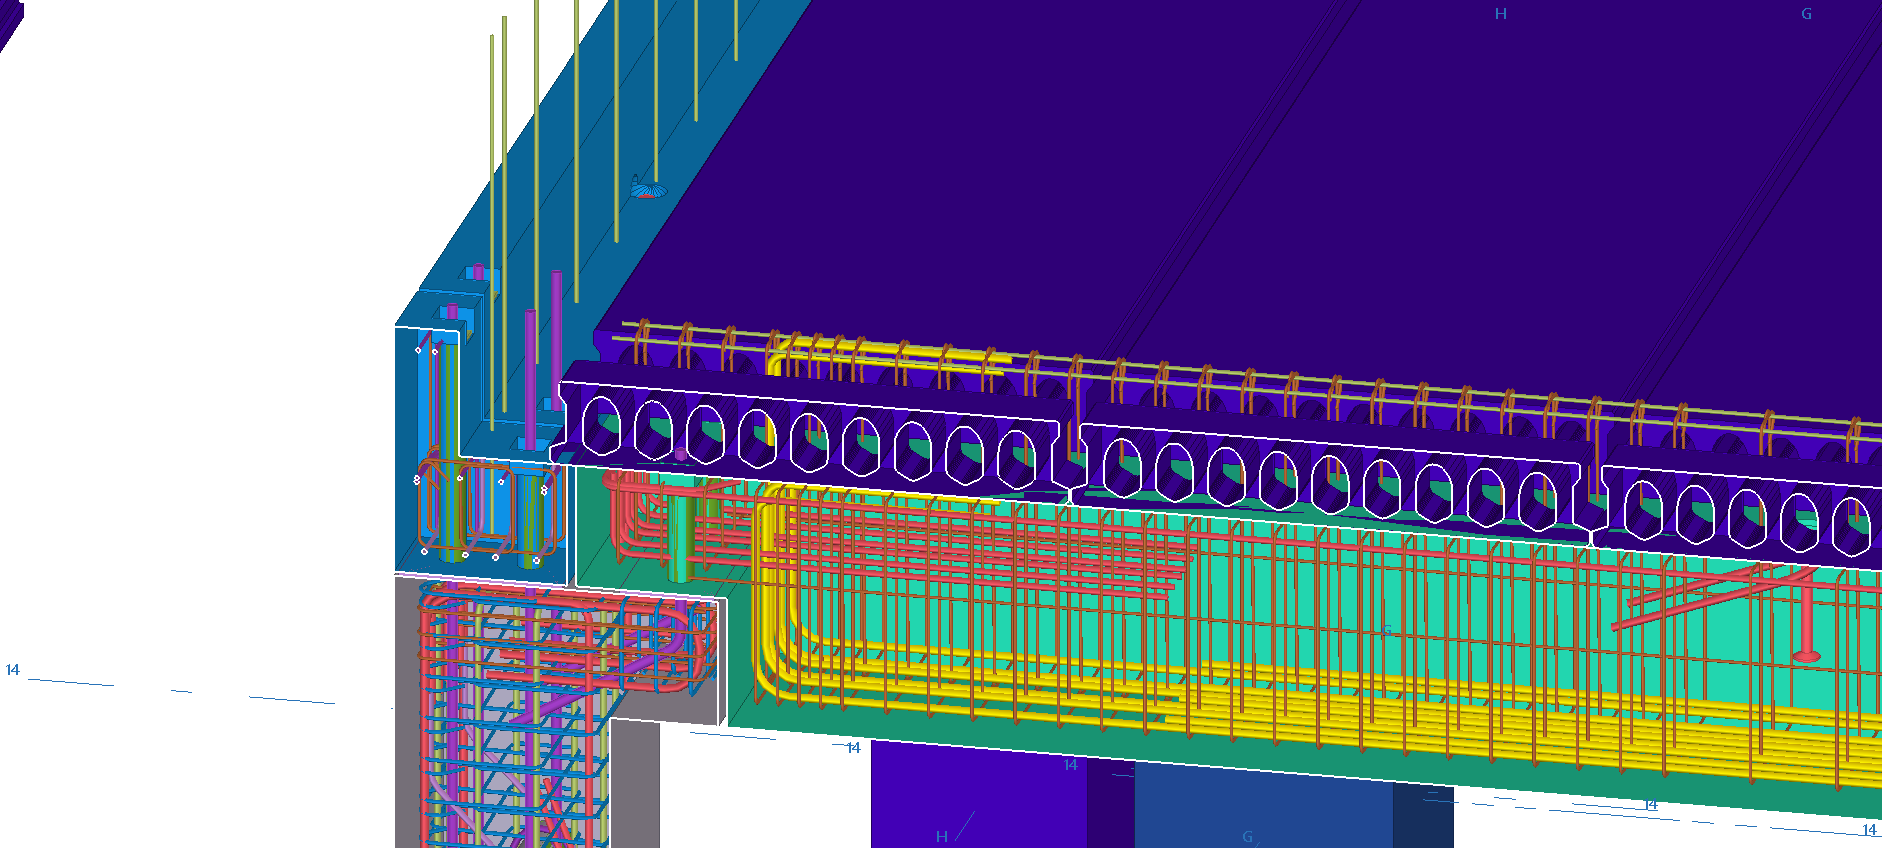Select grid label 14 at far left
The width and height of the screenshot is (1882, 848).
13,670
